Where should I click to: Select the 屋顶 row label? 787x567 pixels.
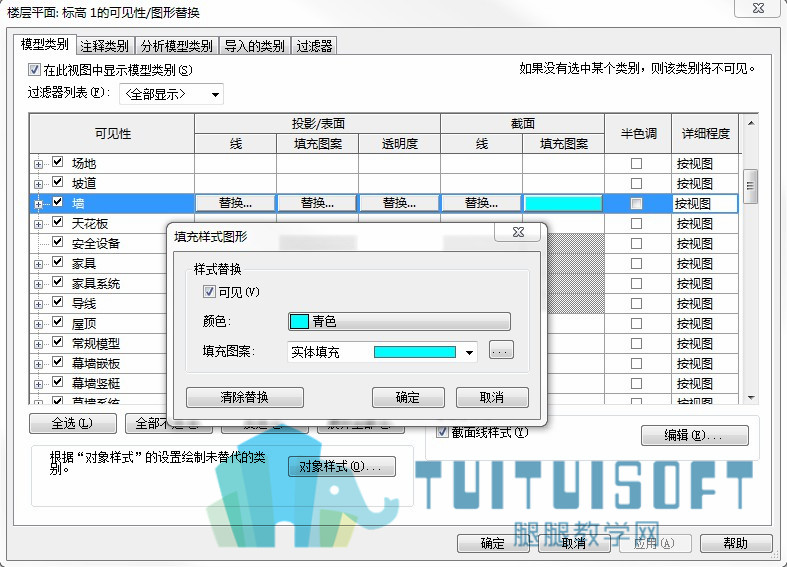coord(84,324)
